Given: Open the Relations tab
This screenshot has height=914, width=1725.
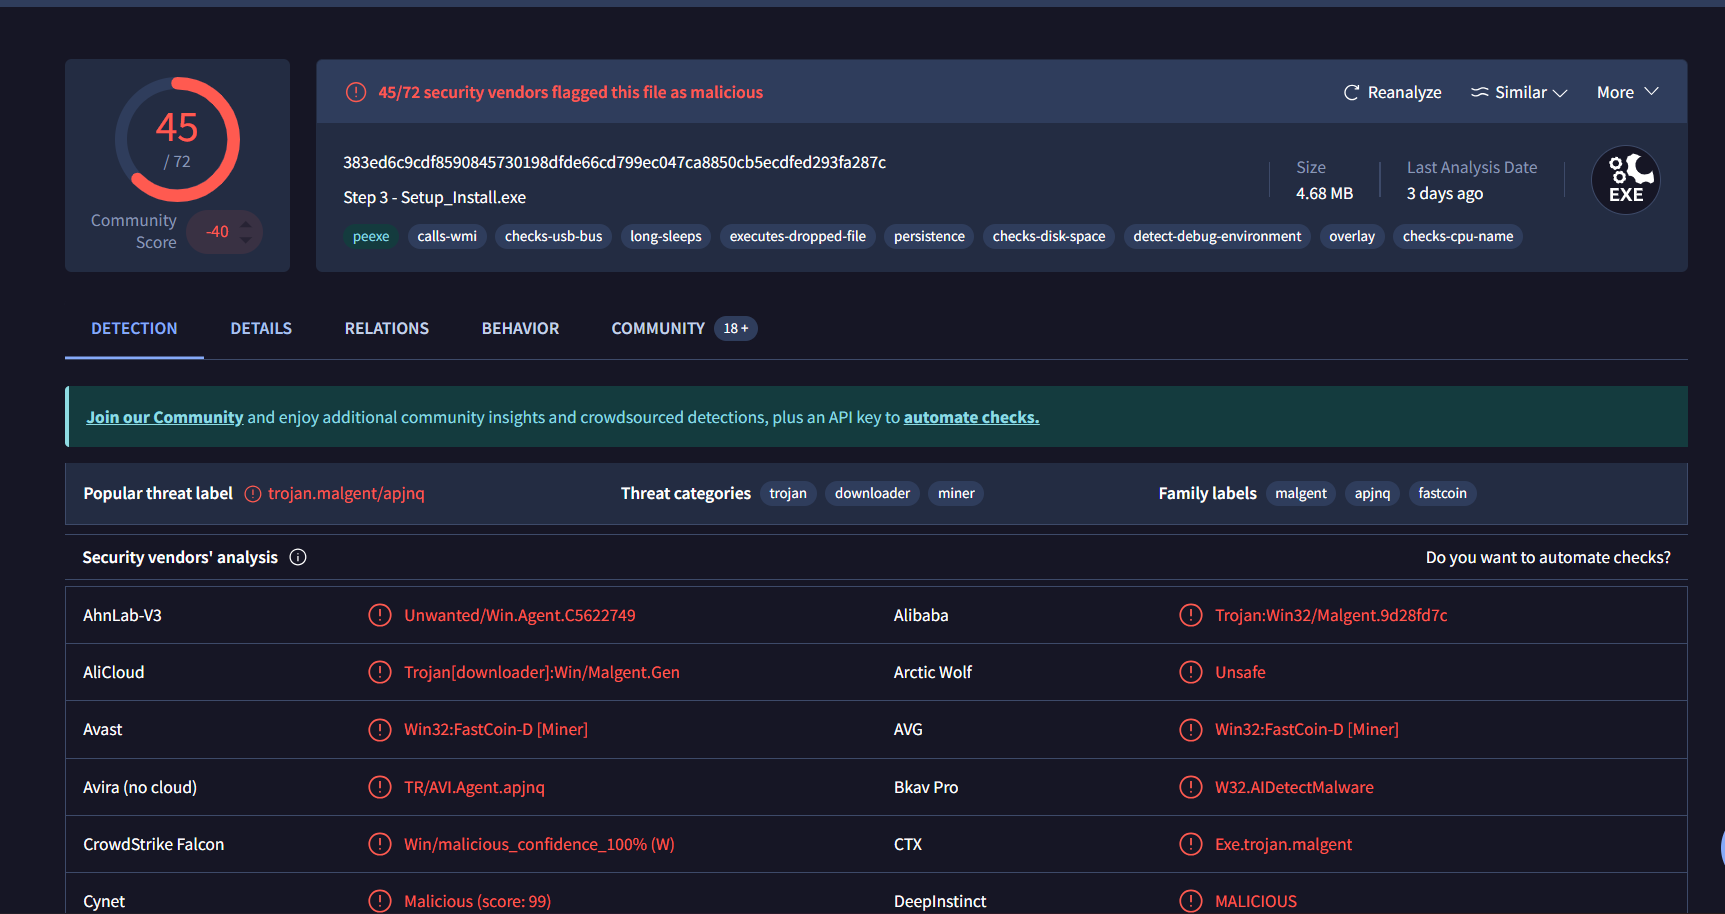Looking at the screenshot, I should (386, 328).
